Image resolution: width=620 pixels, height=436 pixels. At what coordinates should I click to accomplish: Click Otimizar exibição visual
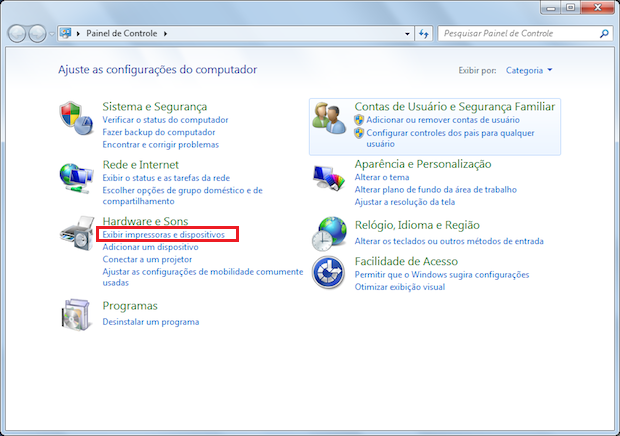point(400,287)
